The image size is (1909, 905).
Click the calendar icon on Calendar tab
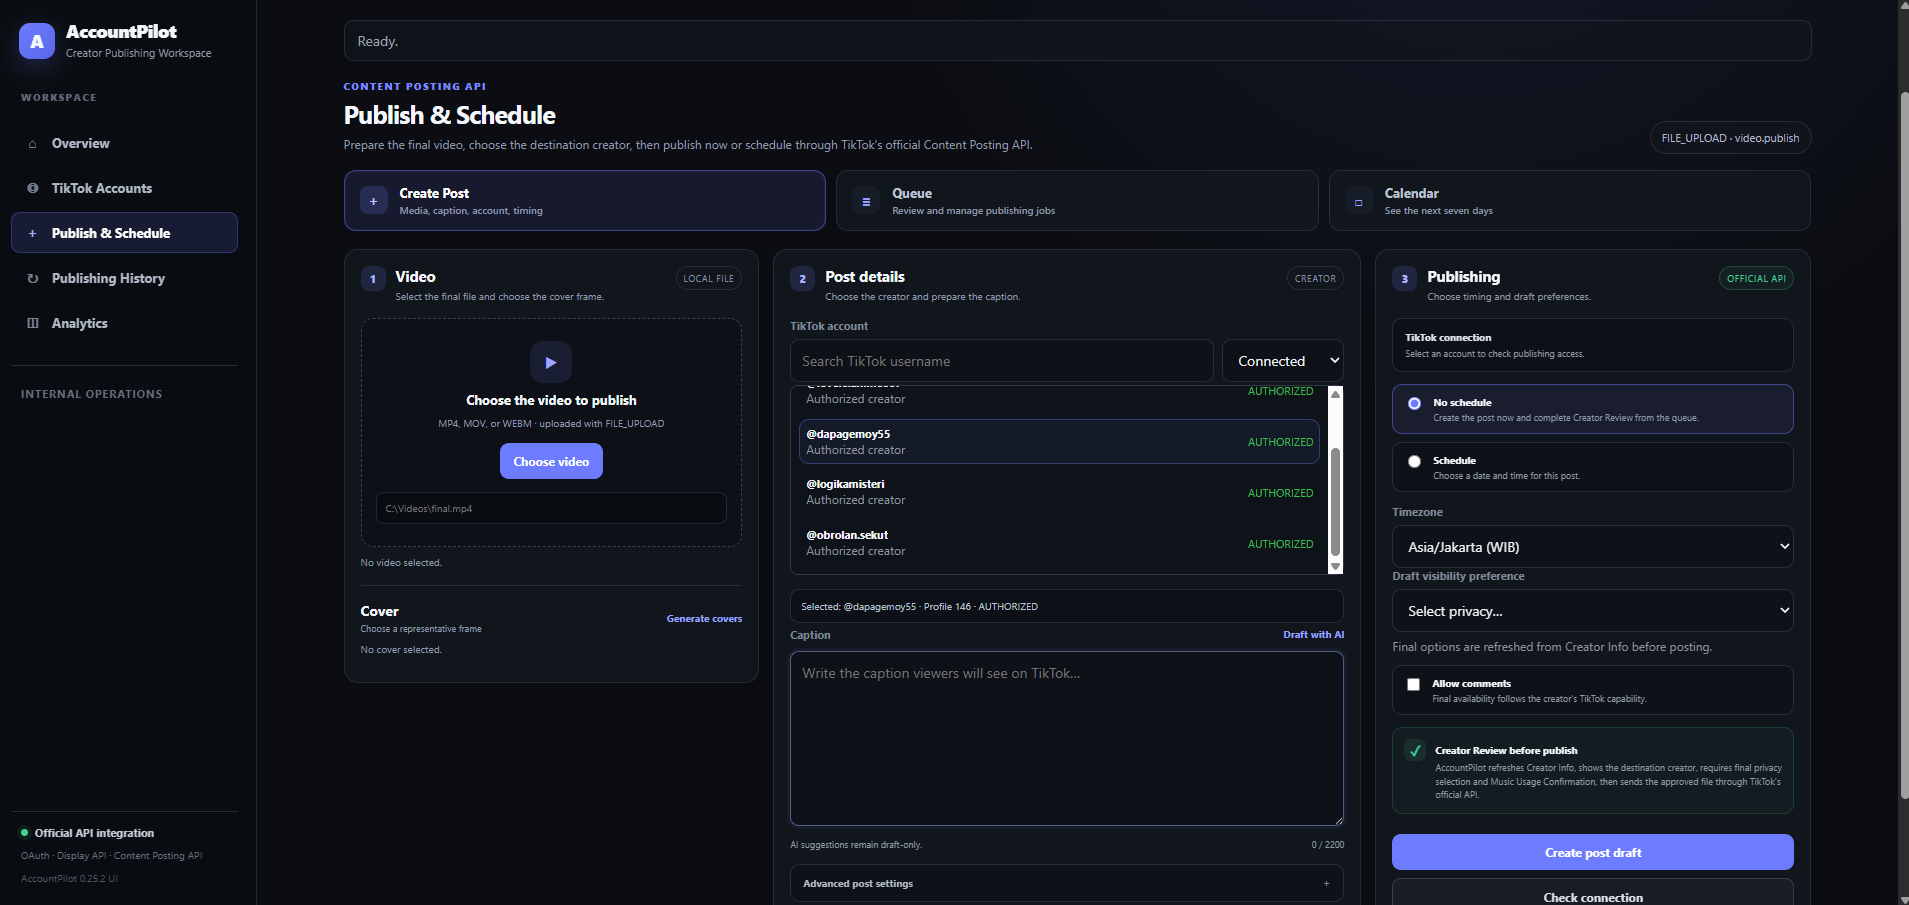tap(1358, 201)
